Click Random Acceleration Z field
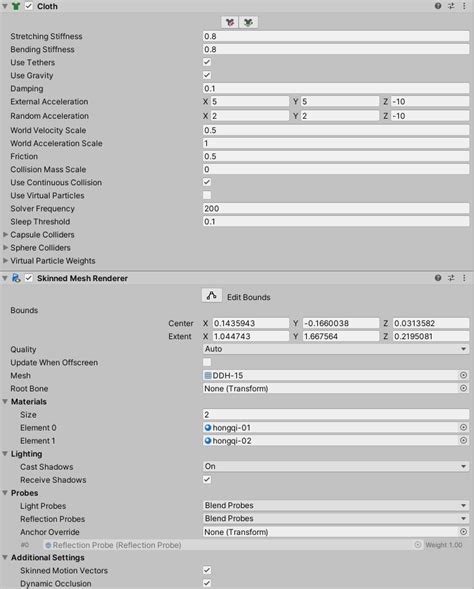Screen dimensions: 474x589 click(x=430, y=116)
